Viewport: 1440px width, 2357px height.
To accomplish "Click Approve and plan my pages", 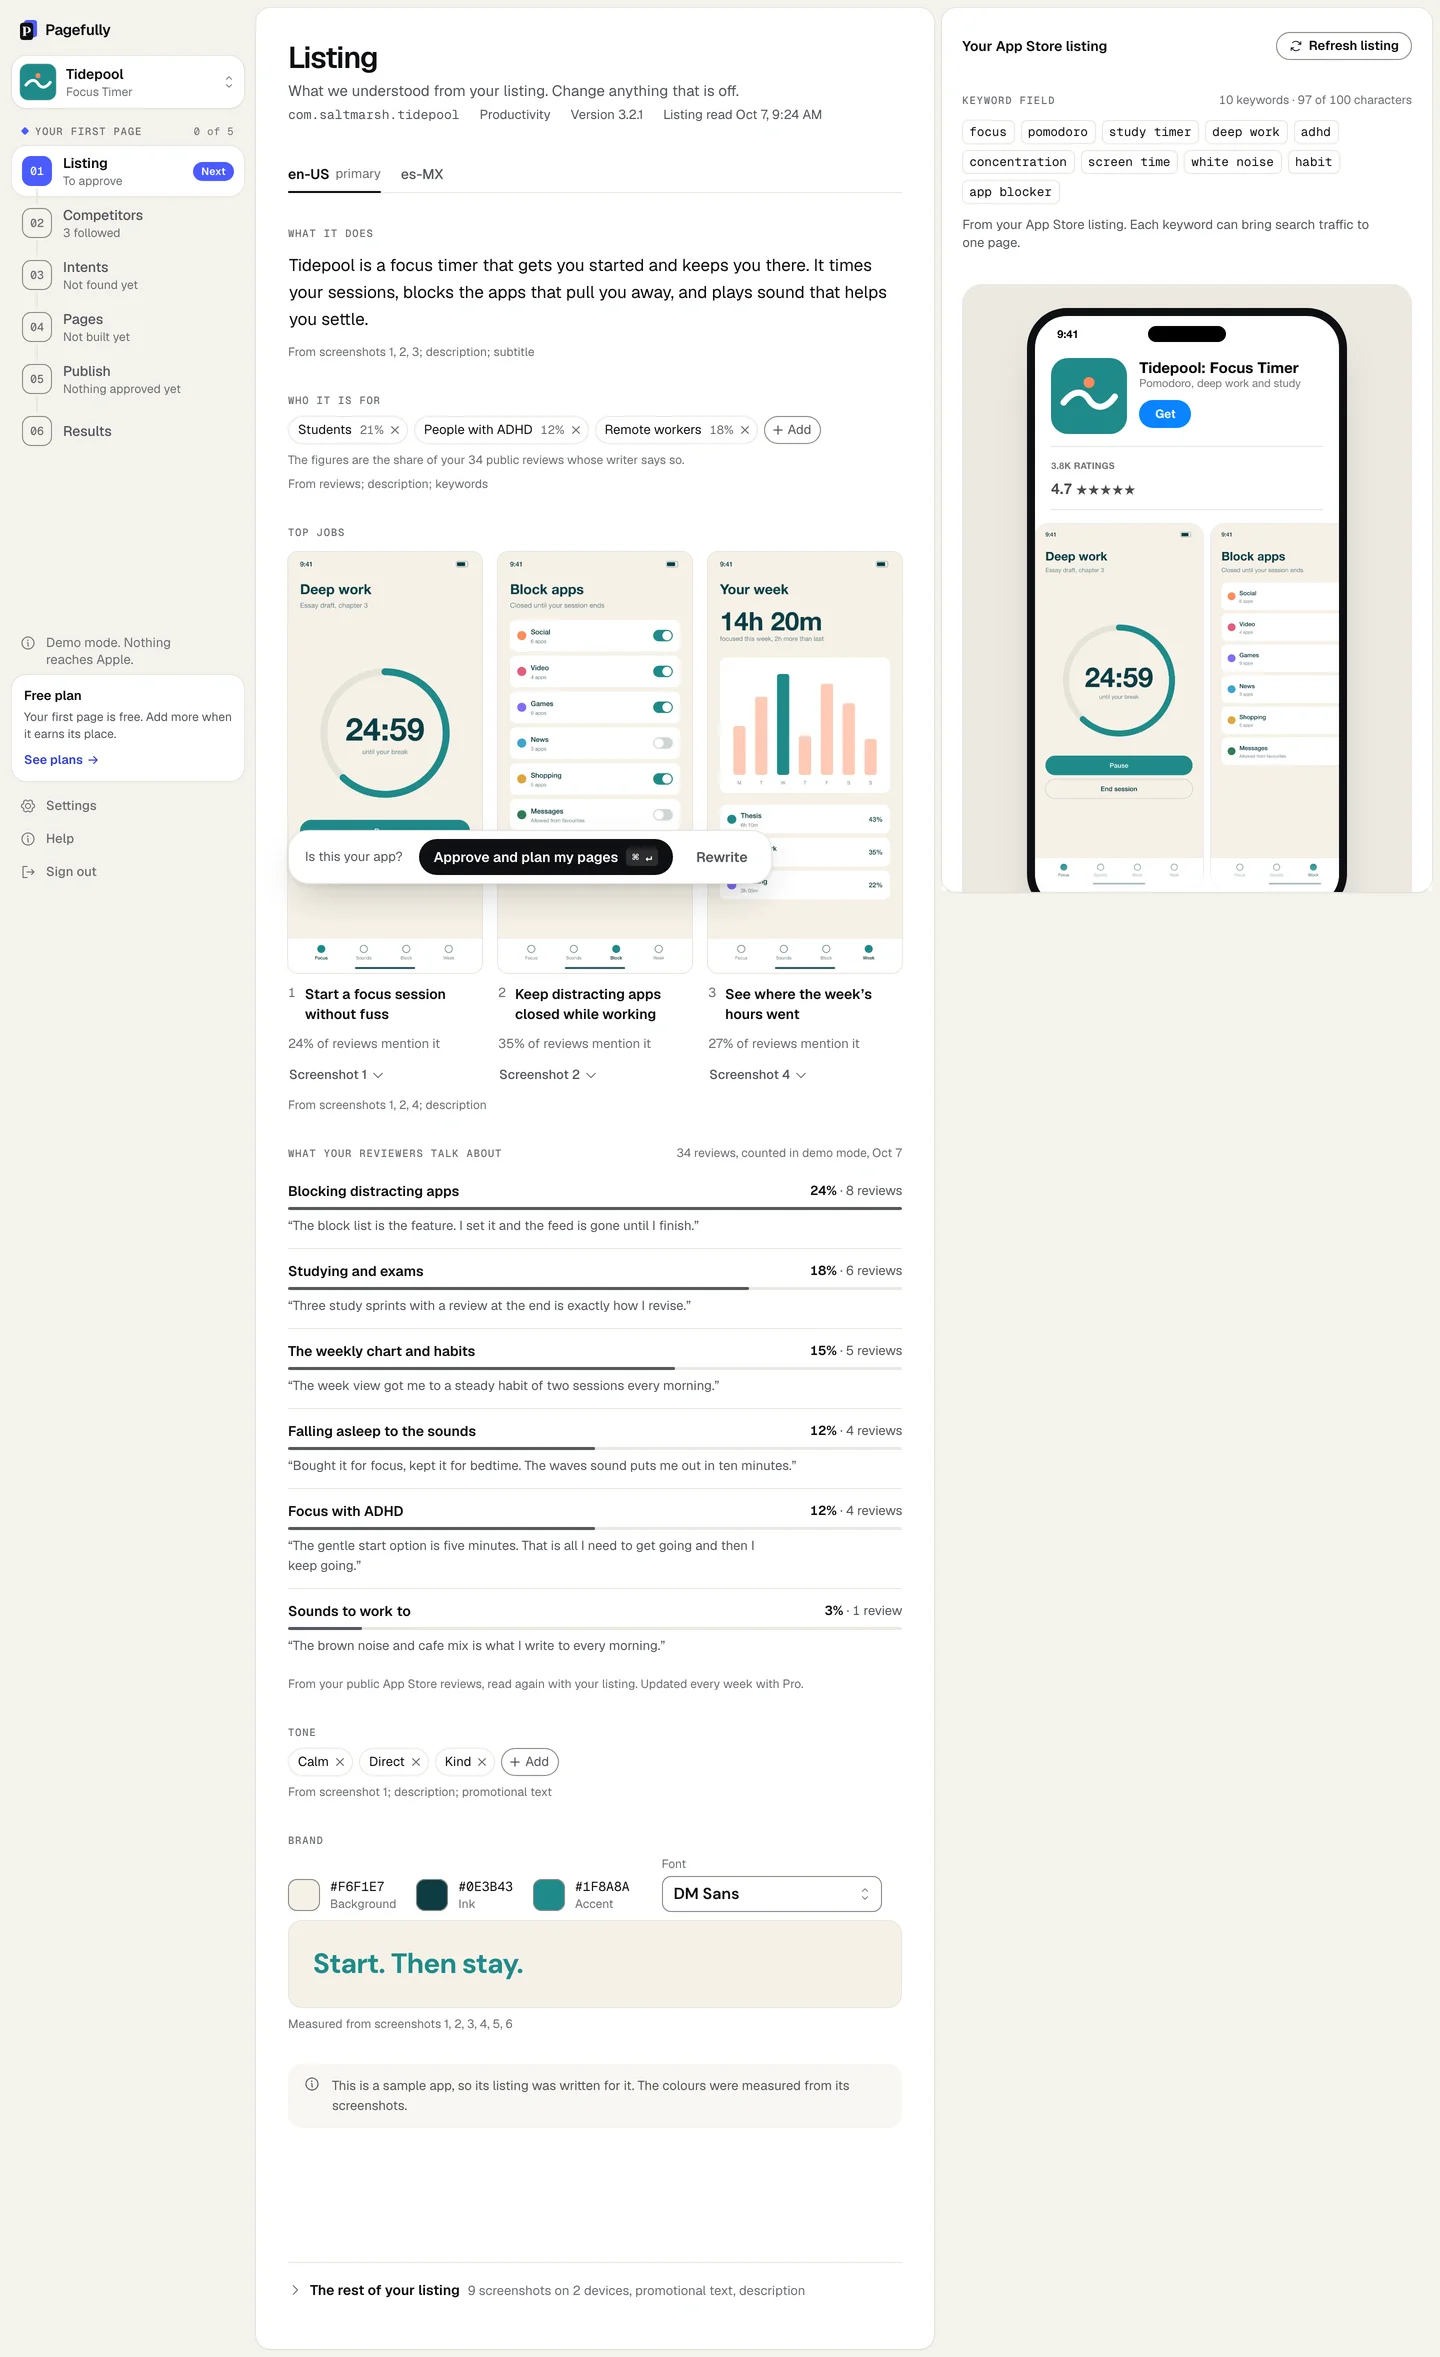I will point(545,857).
